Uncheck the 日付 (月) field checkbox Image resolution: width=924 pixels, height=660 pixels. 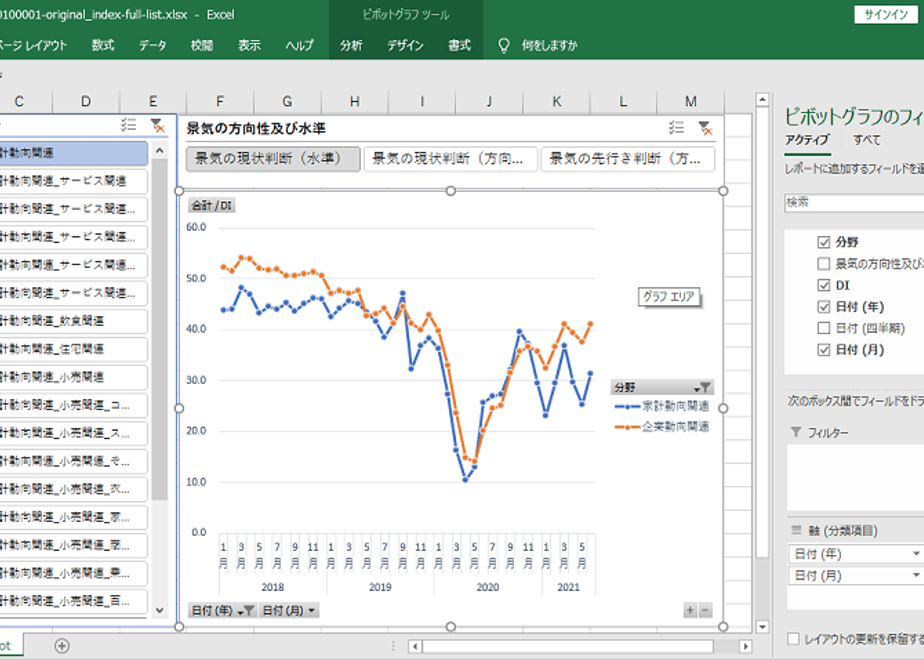[823, 349]
